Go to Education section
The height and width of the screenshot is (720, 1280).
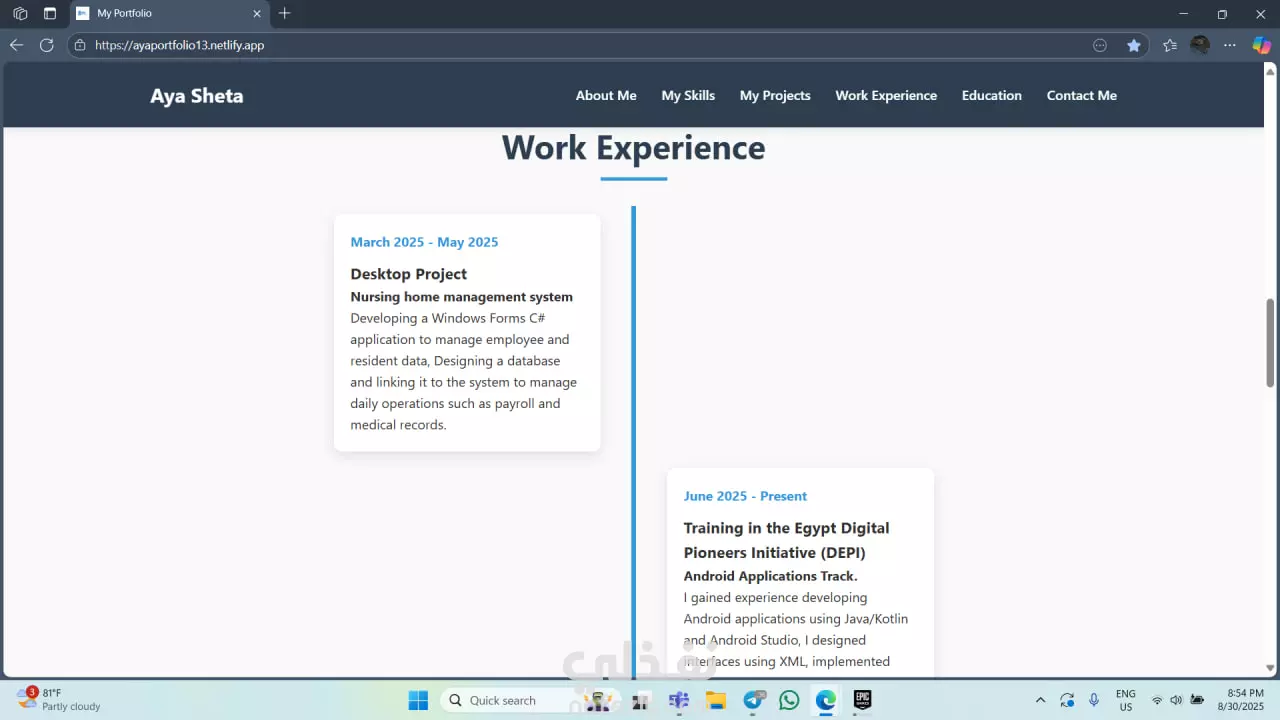[992, 95]
